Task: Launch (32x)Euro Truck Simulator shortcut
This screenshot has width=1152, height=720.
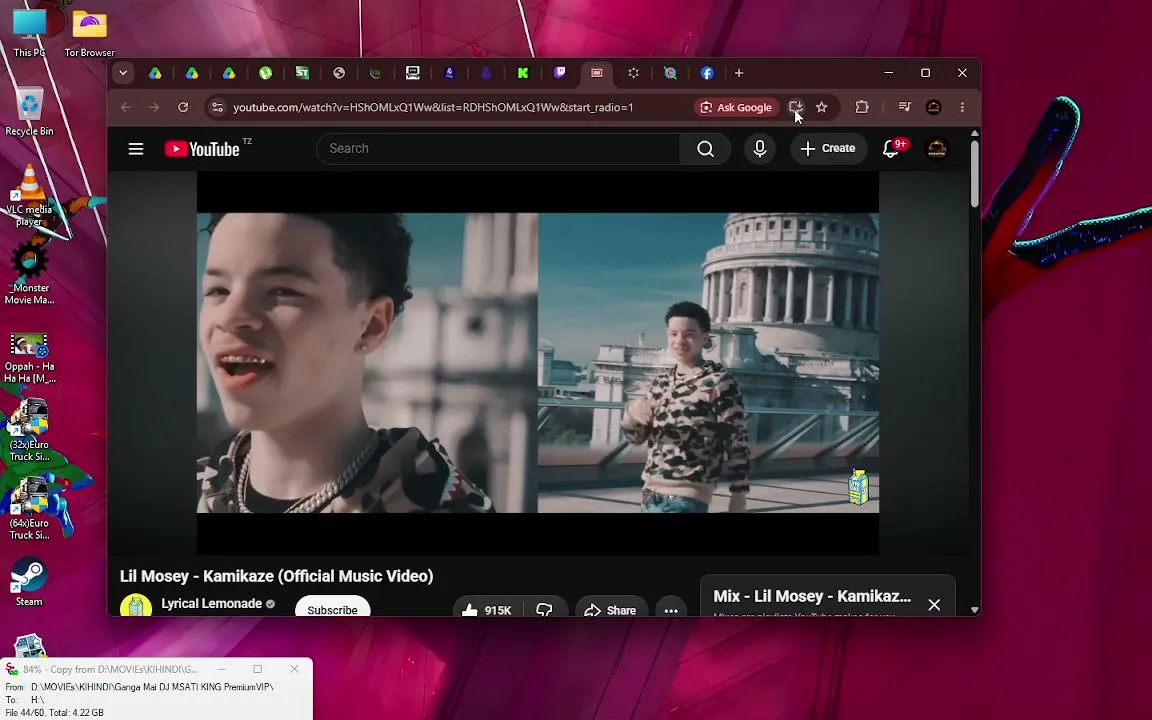Action: [x=29, y=430]
